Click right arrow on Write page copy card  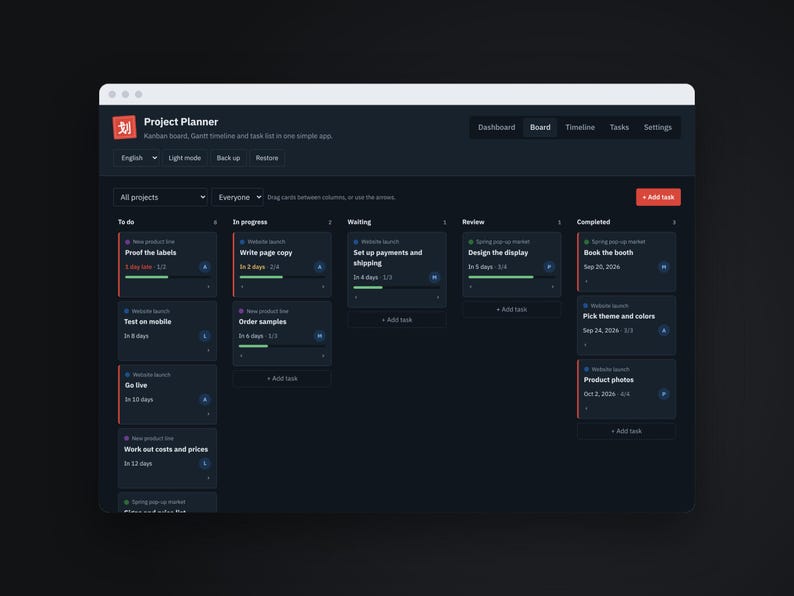click(x=323, y=287)
